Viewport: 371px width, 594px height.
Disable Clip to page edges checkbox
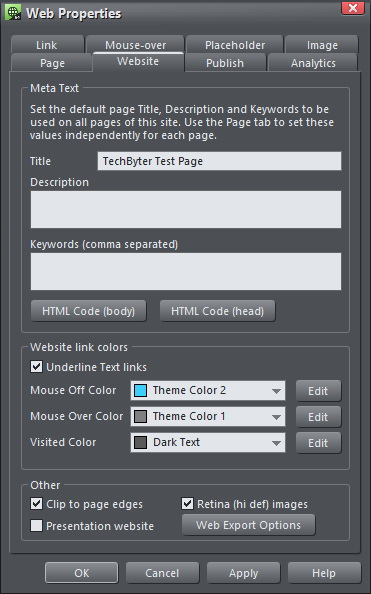[36, 504]
